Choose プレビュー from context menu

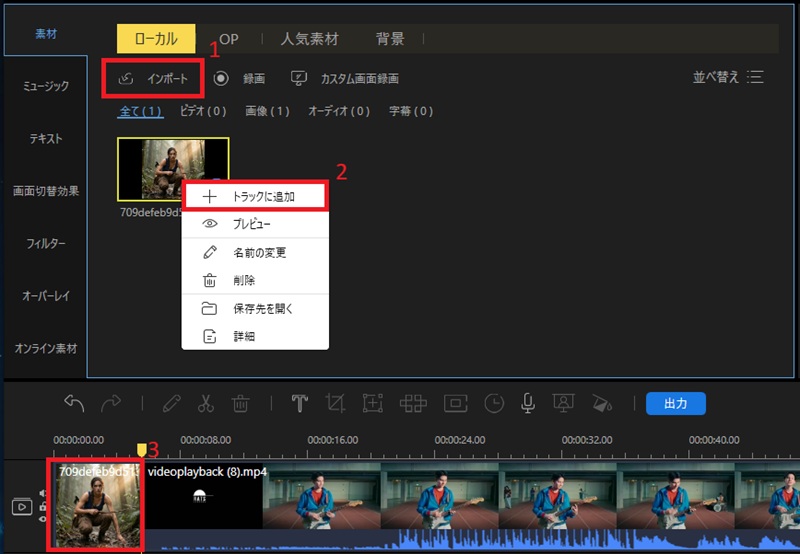(x=255, y=224)
